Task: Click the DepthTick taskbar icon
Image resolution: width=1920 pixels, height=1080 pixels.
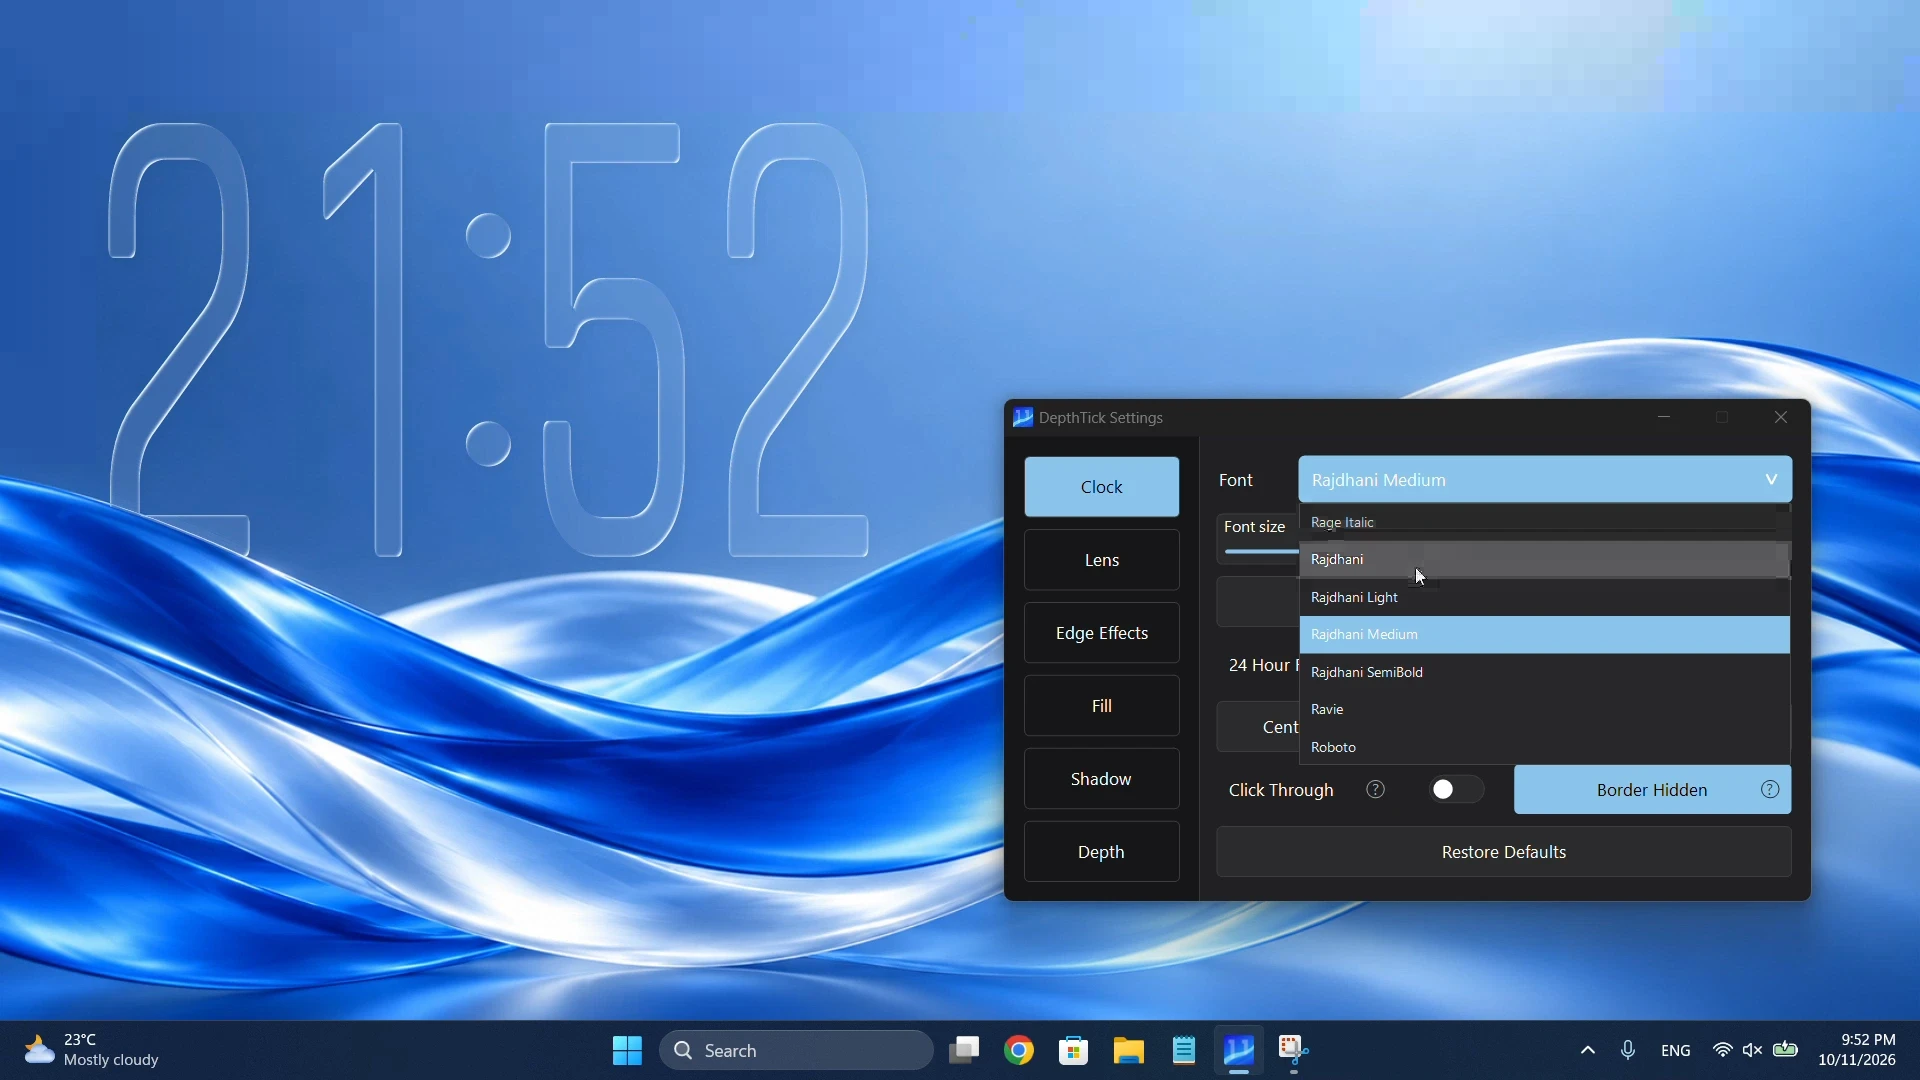Action: point(1240,1051)
